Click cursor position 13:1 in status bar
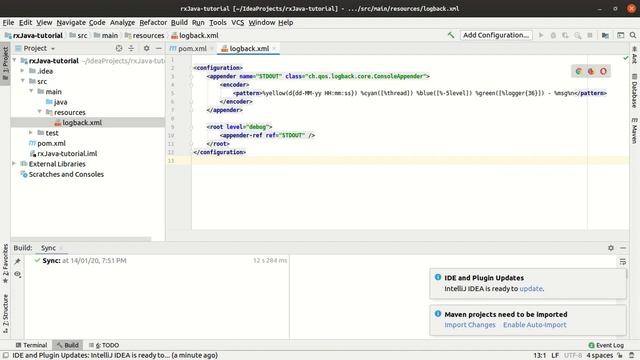 pyautogui.click(x=540, y=356)
